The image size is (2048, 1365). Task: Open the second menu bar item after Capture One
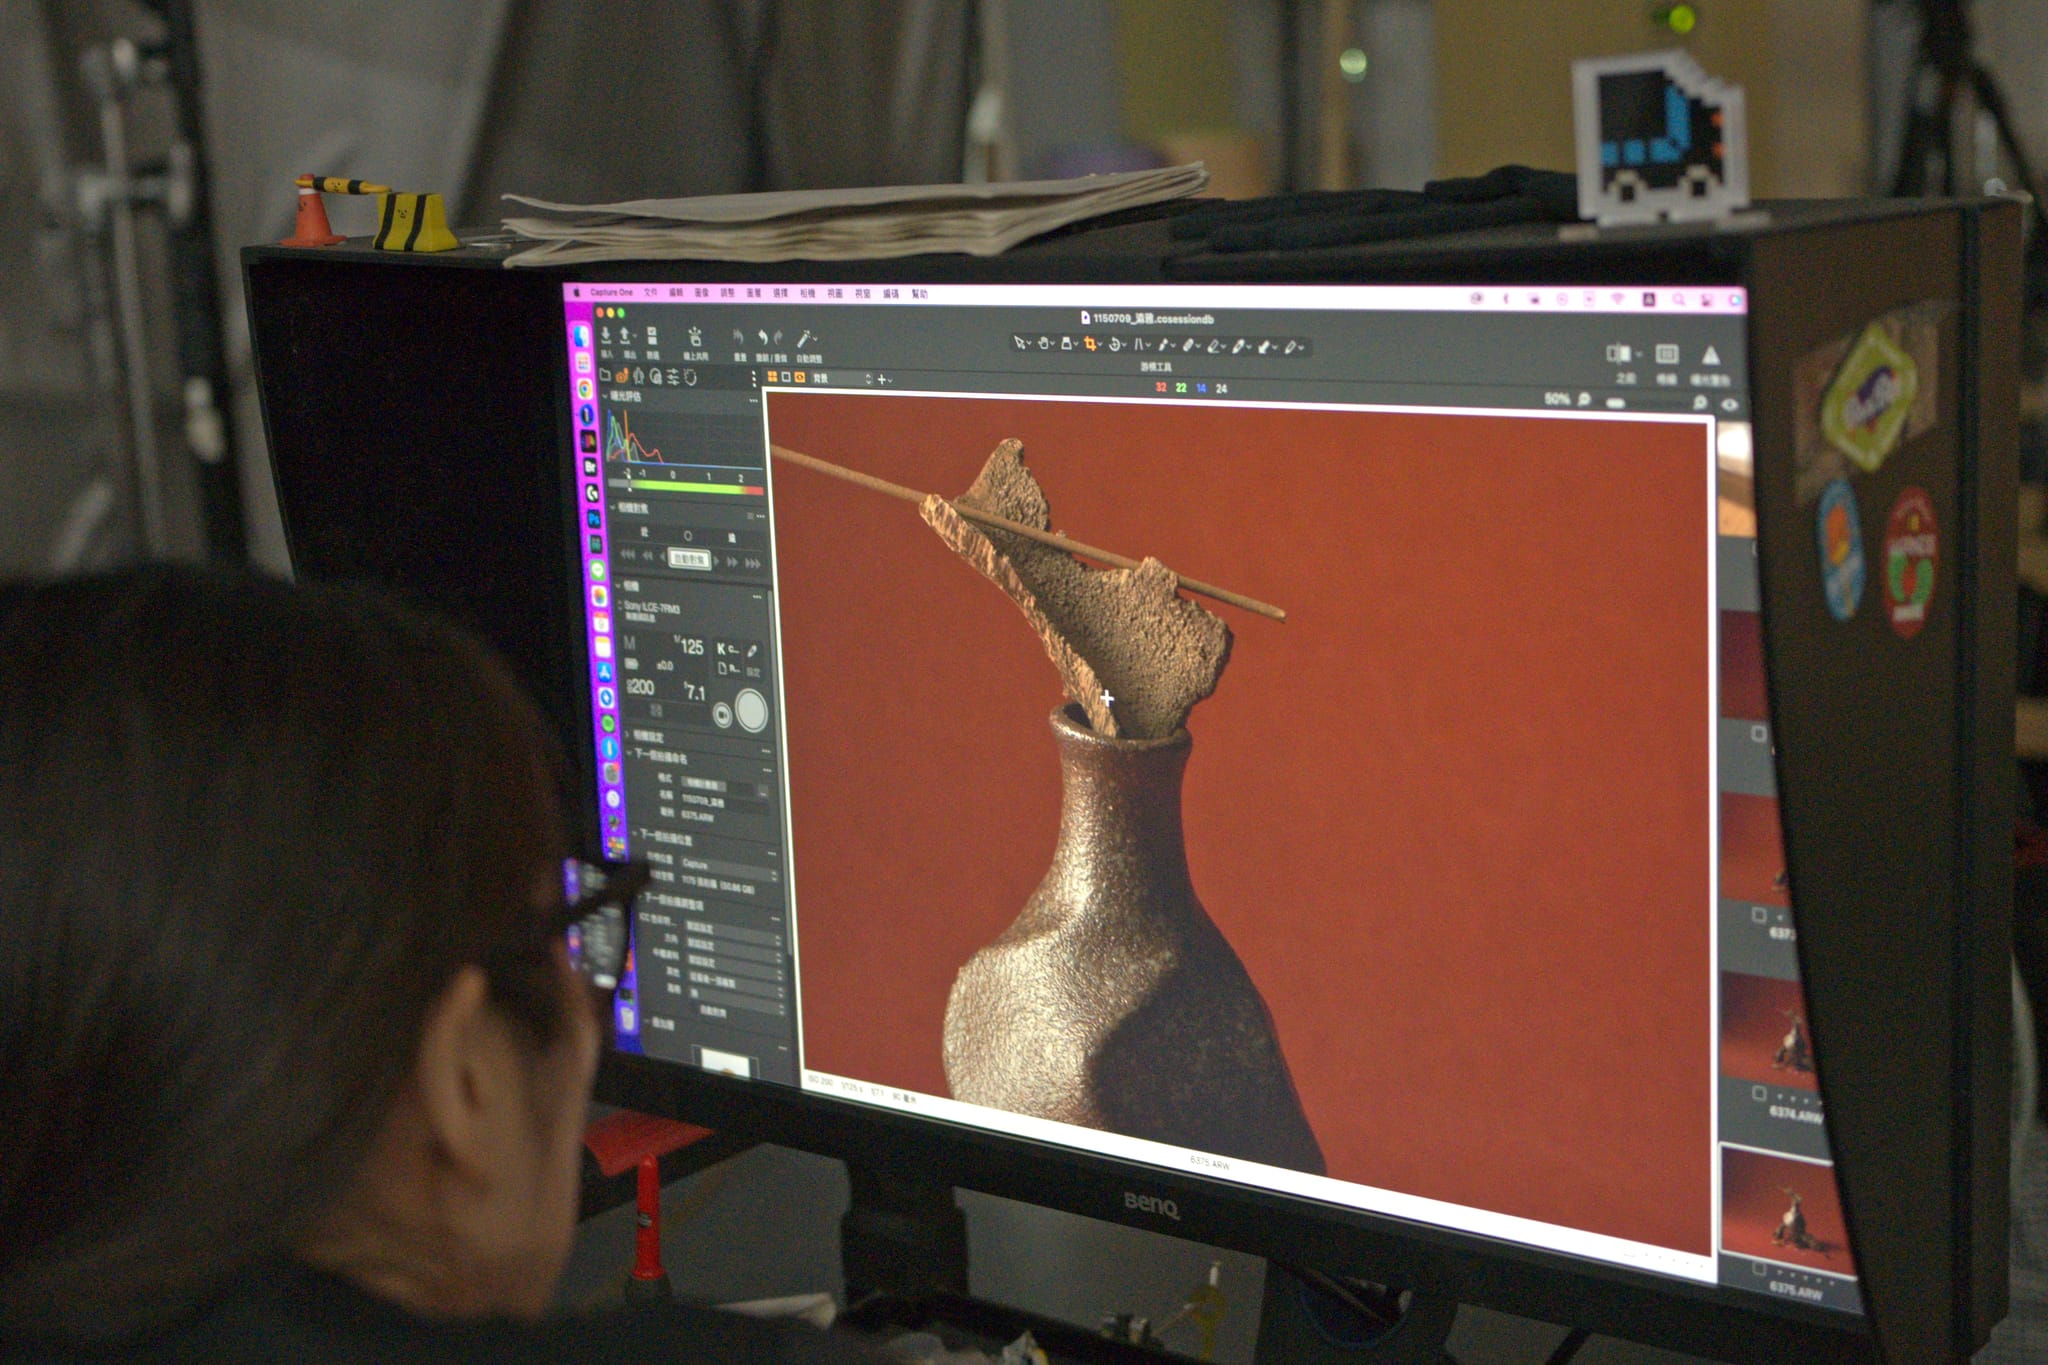677,292
